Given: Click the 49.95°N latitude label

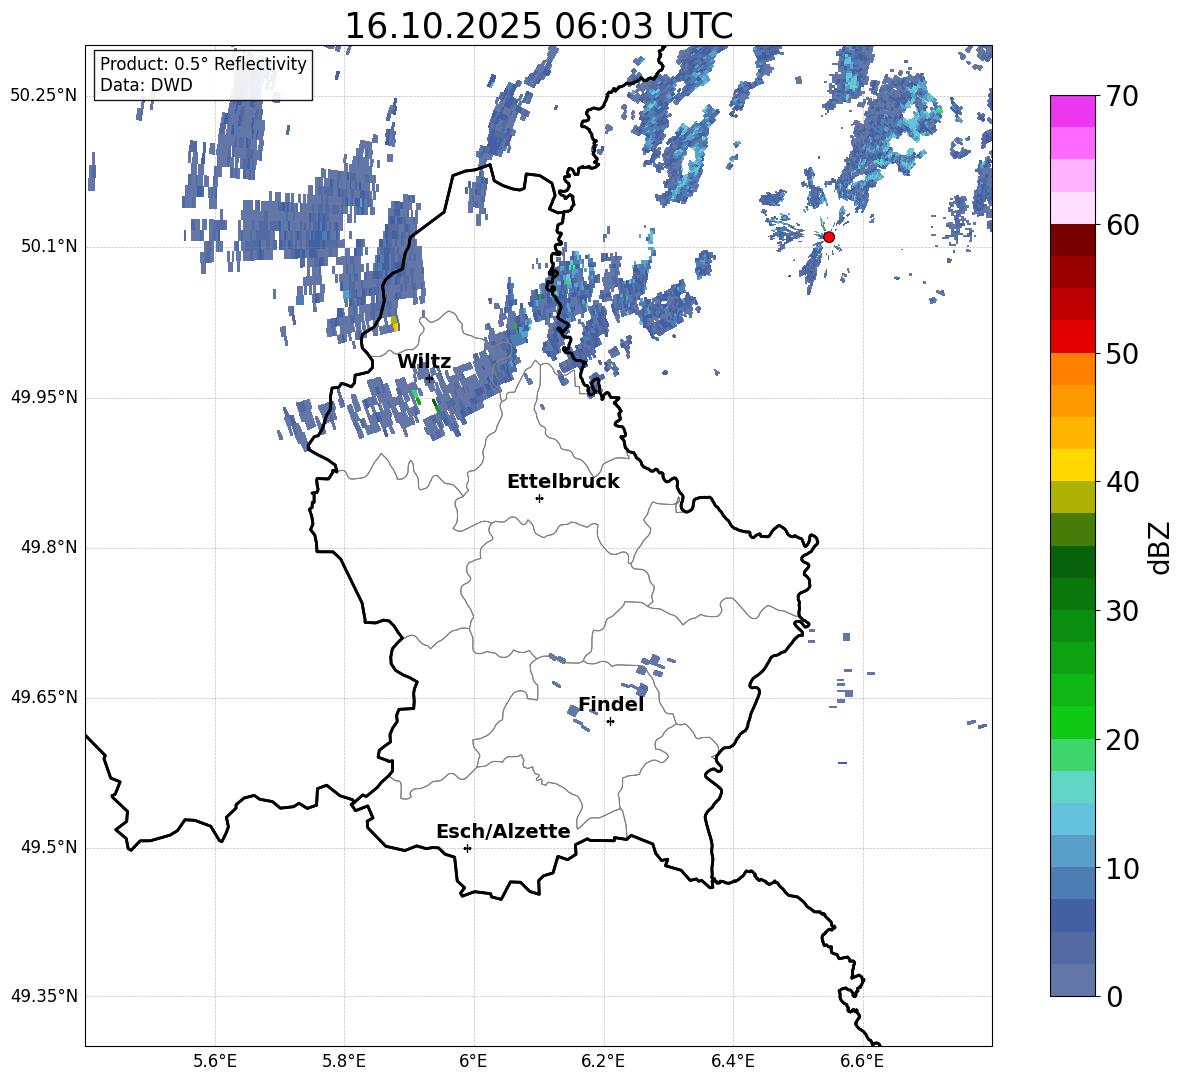Looking at the screenshot, I should 43,397.
